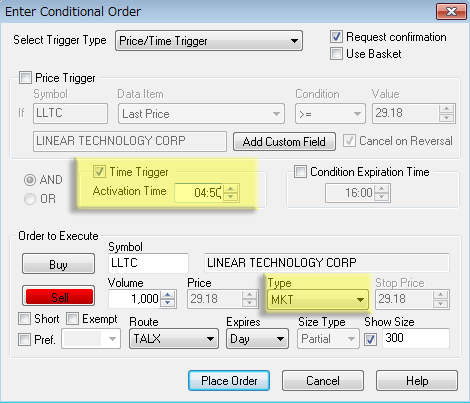Uncheck the Time Trigger checkbox
Image resolution: width=470 pixels, height=403 pixels.
[99, 172]
